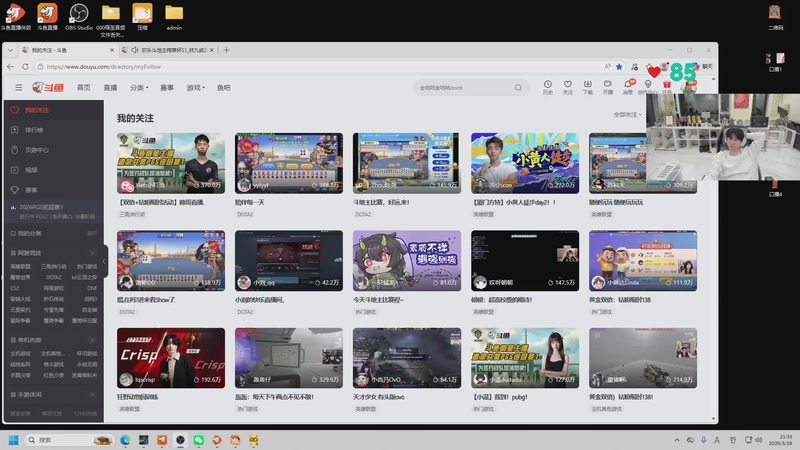800x450 pixels.
Task: Open the OBS Studio desktop shortcut
Action: pyautogui.click(x=79, y=17)
